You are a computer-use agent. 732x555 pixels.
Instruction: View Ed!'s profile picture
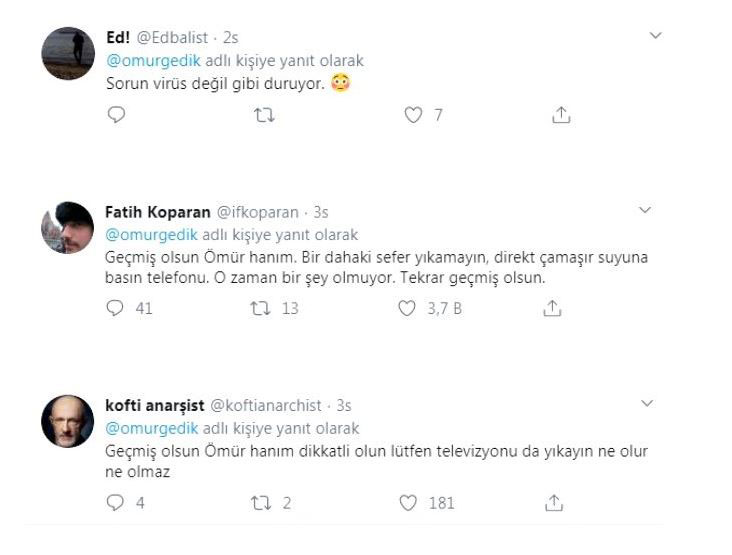pos(68,54)
